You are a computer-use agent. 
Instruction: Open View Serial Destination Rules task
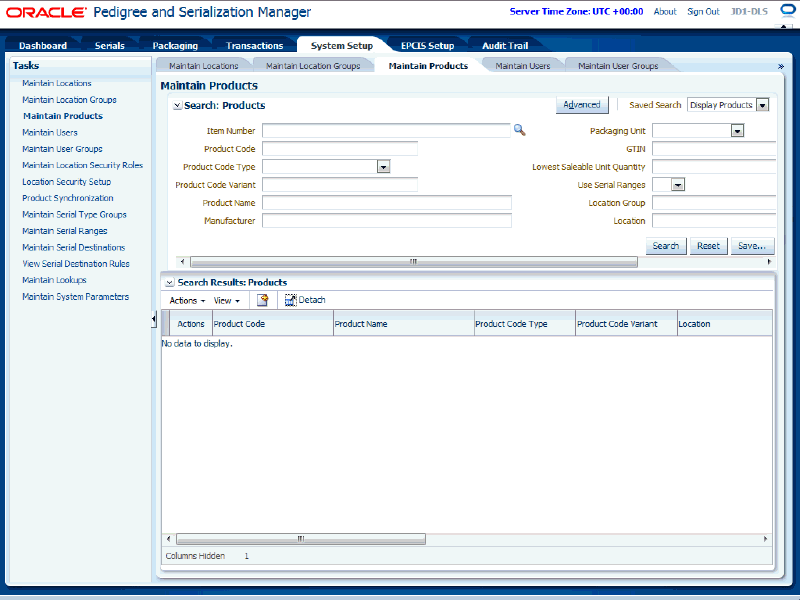tap(76, 263)
